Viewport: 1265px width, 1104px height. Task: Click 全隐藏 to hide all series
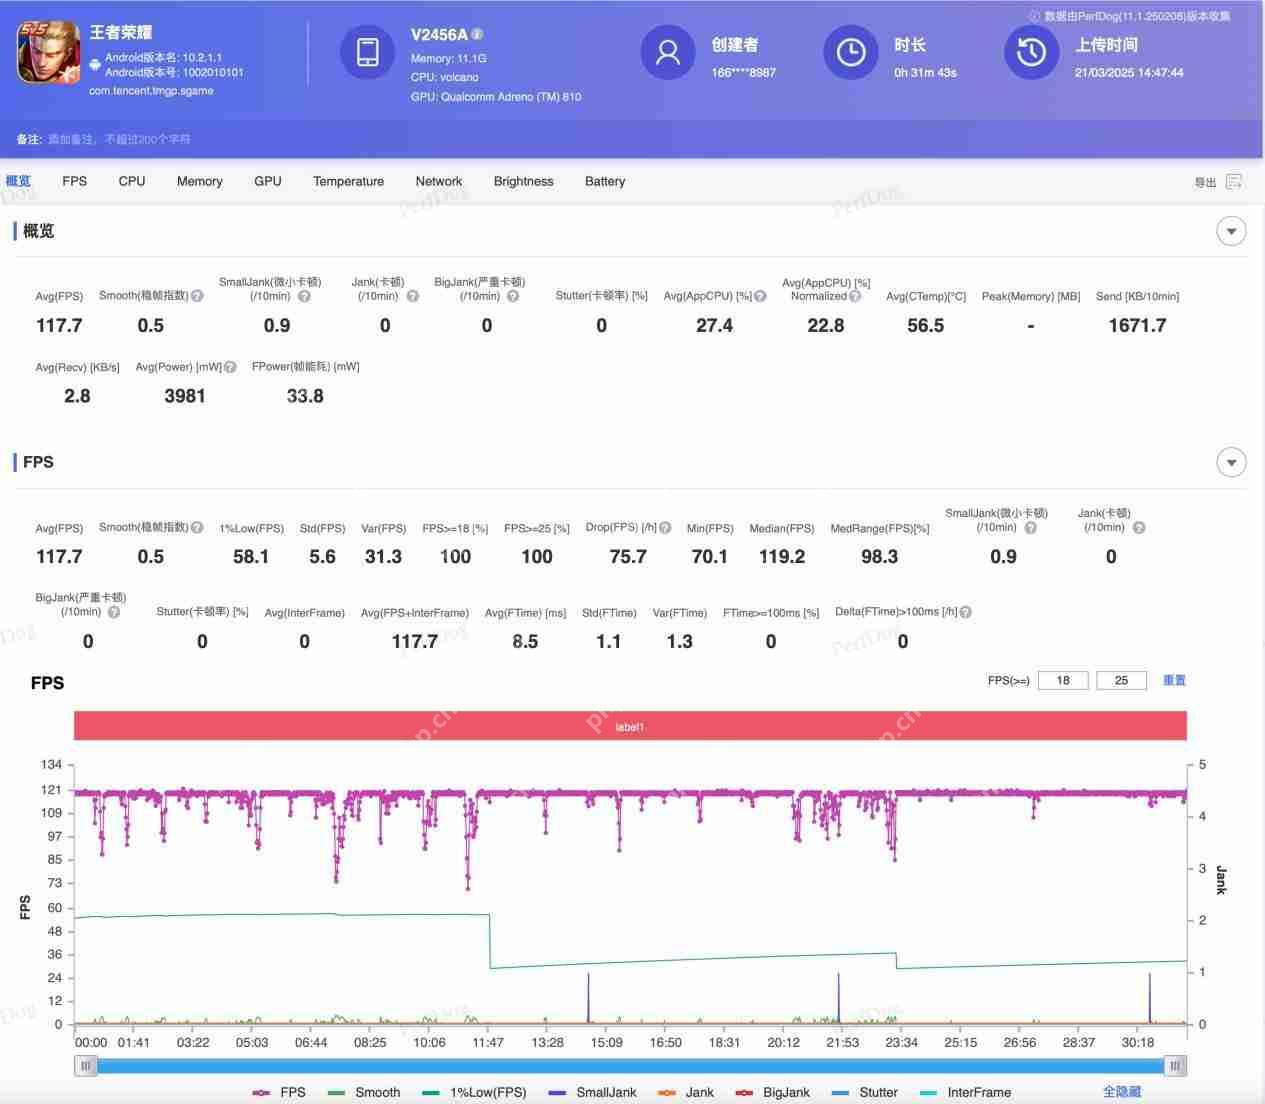pyautogui.click(x=1121, y=1092)
